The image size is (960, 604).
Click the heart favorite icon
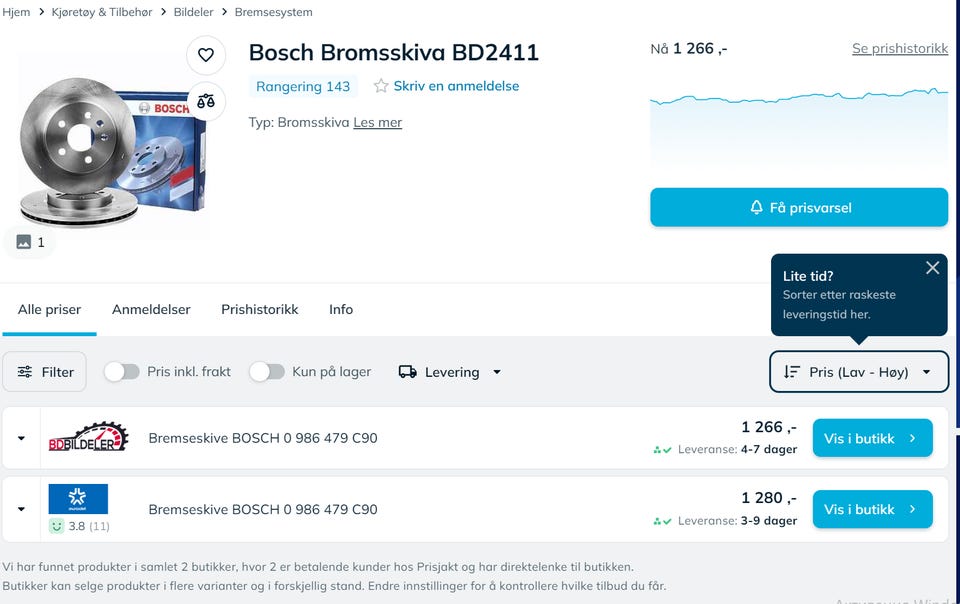[206, 55]
